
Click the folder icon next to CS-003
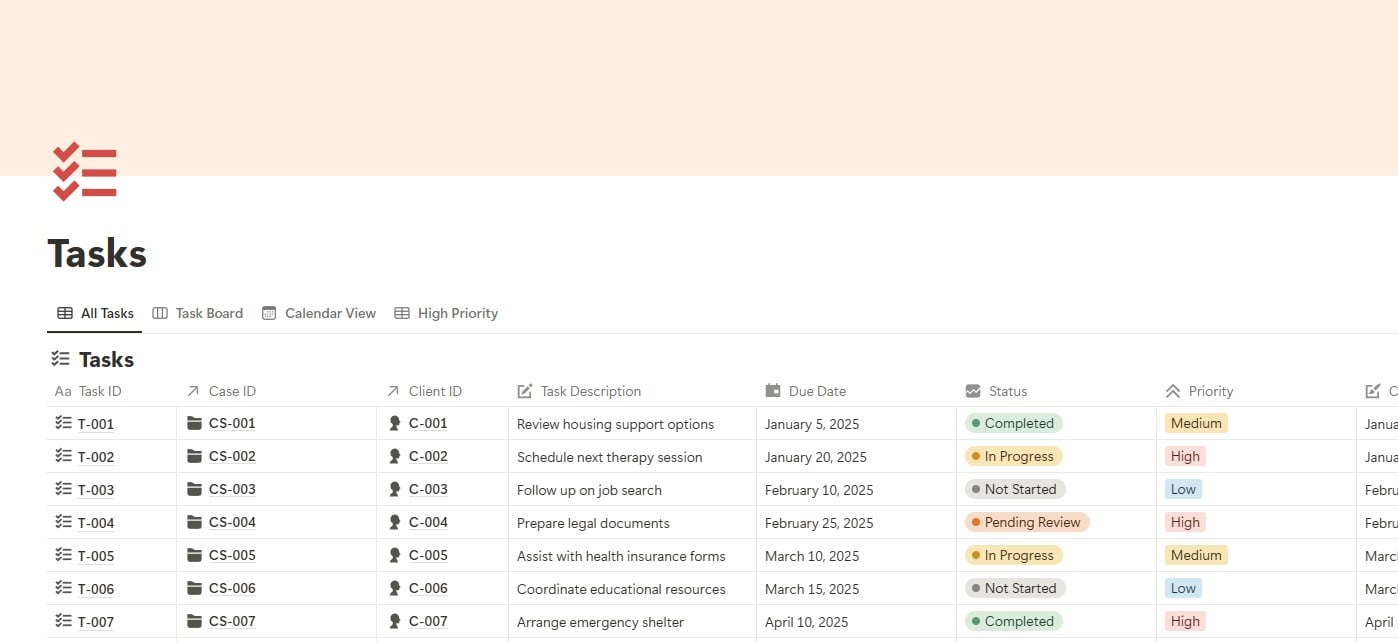click(x=194, y=490)
